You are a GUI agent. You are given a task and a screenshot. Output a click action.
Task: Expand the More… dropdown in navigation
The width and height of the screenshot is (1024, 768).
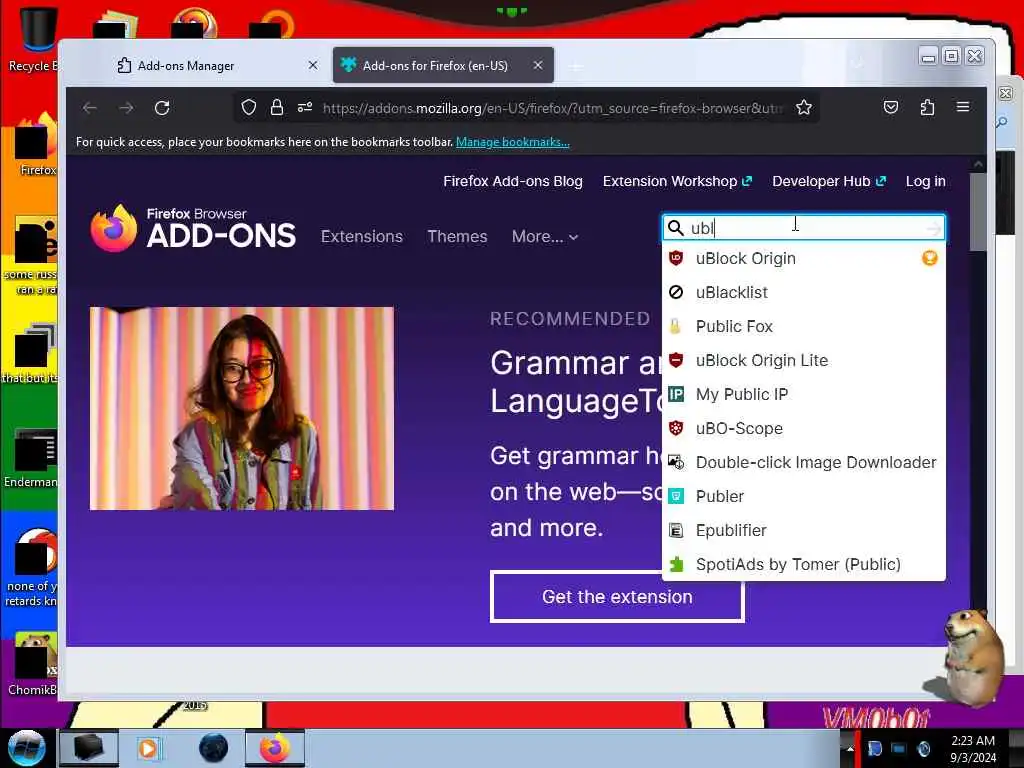point(545,236)
